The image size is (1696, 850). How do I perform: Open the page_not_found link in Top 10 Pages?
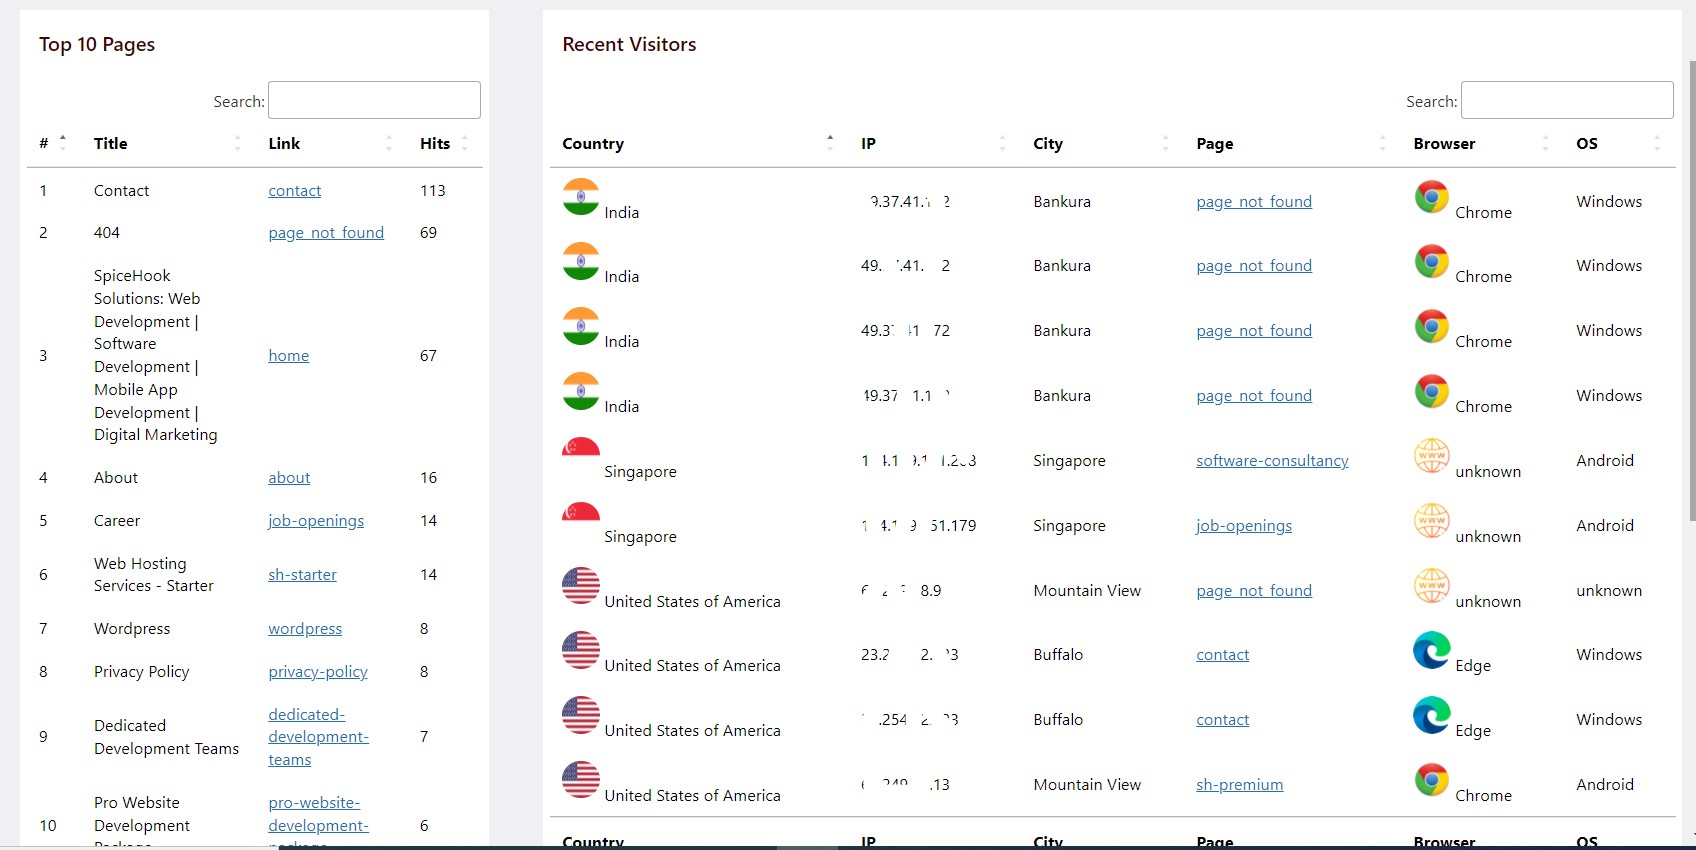point(326,232)
